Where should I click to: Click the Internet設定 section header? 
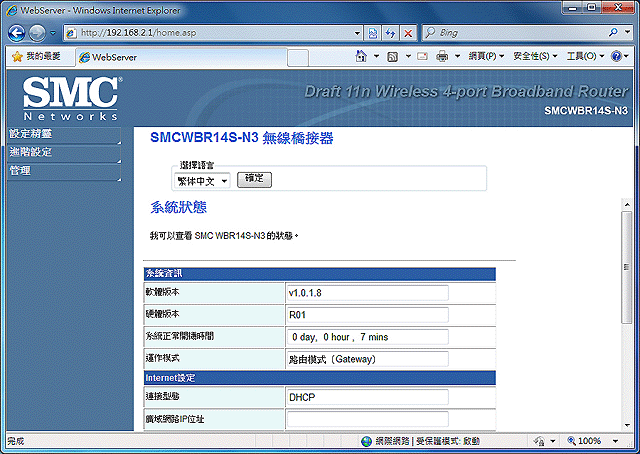point(320,378)
